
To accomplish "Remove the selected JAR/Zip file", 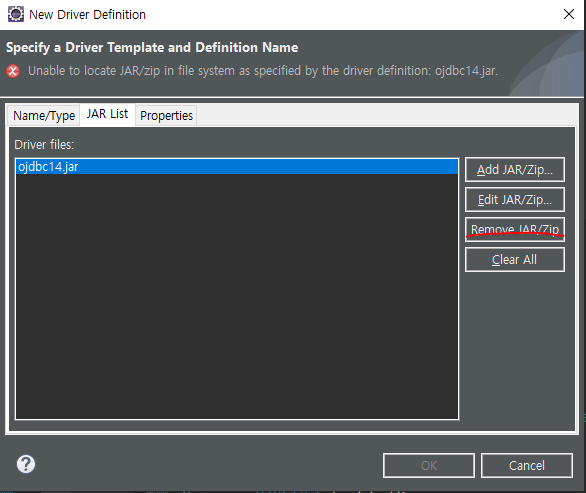I will point(515,229).
